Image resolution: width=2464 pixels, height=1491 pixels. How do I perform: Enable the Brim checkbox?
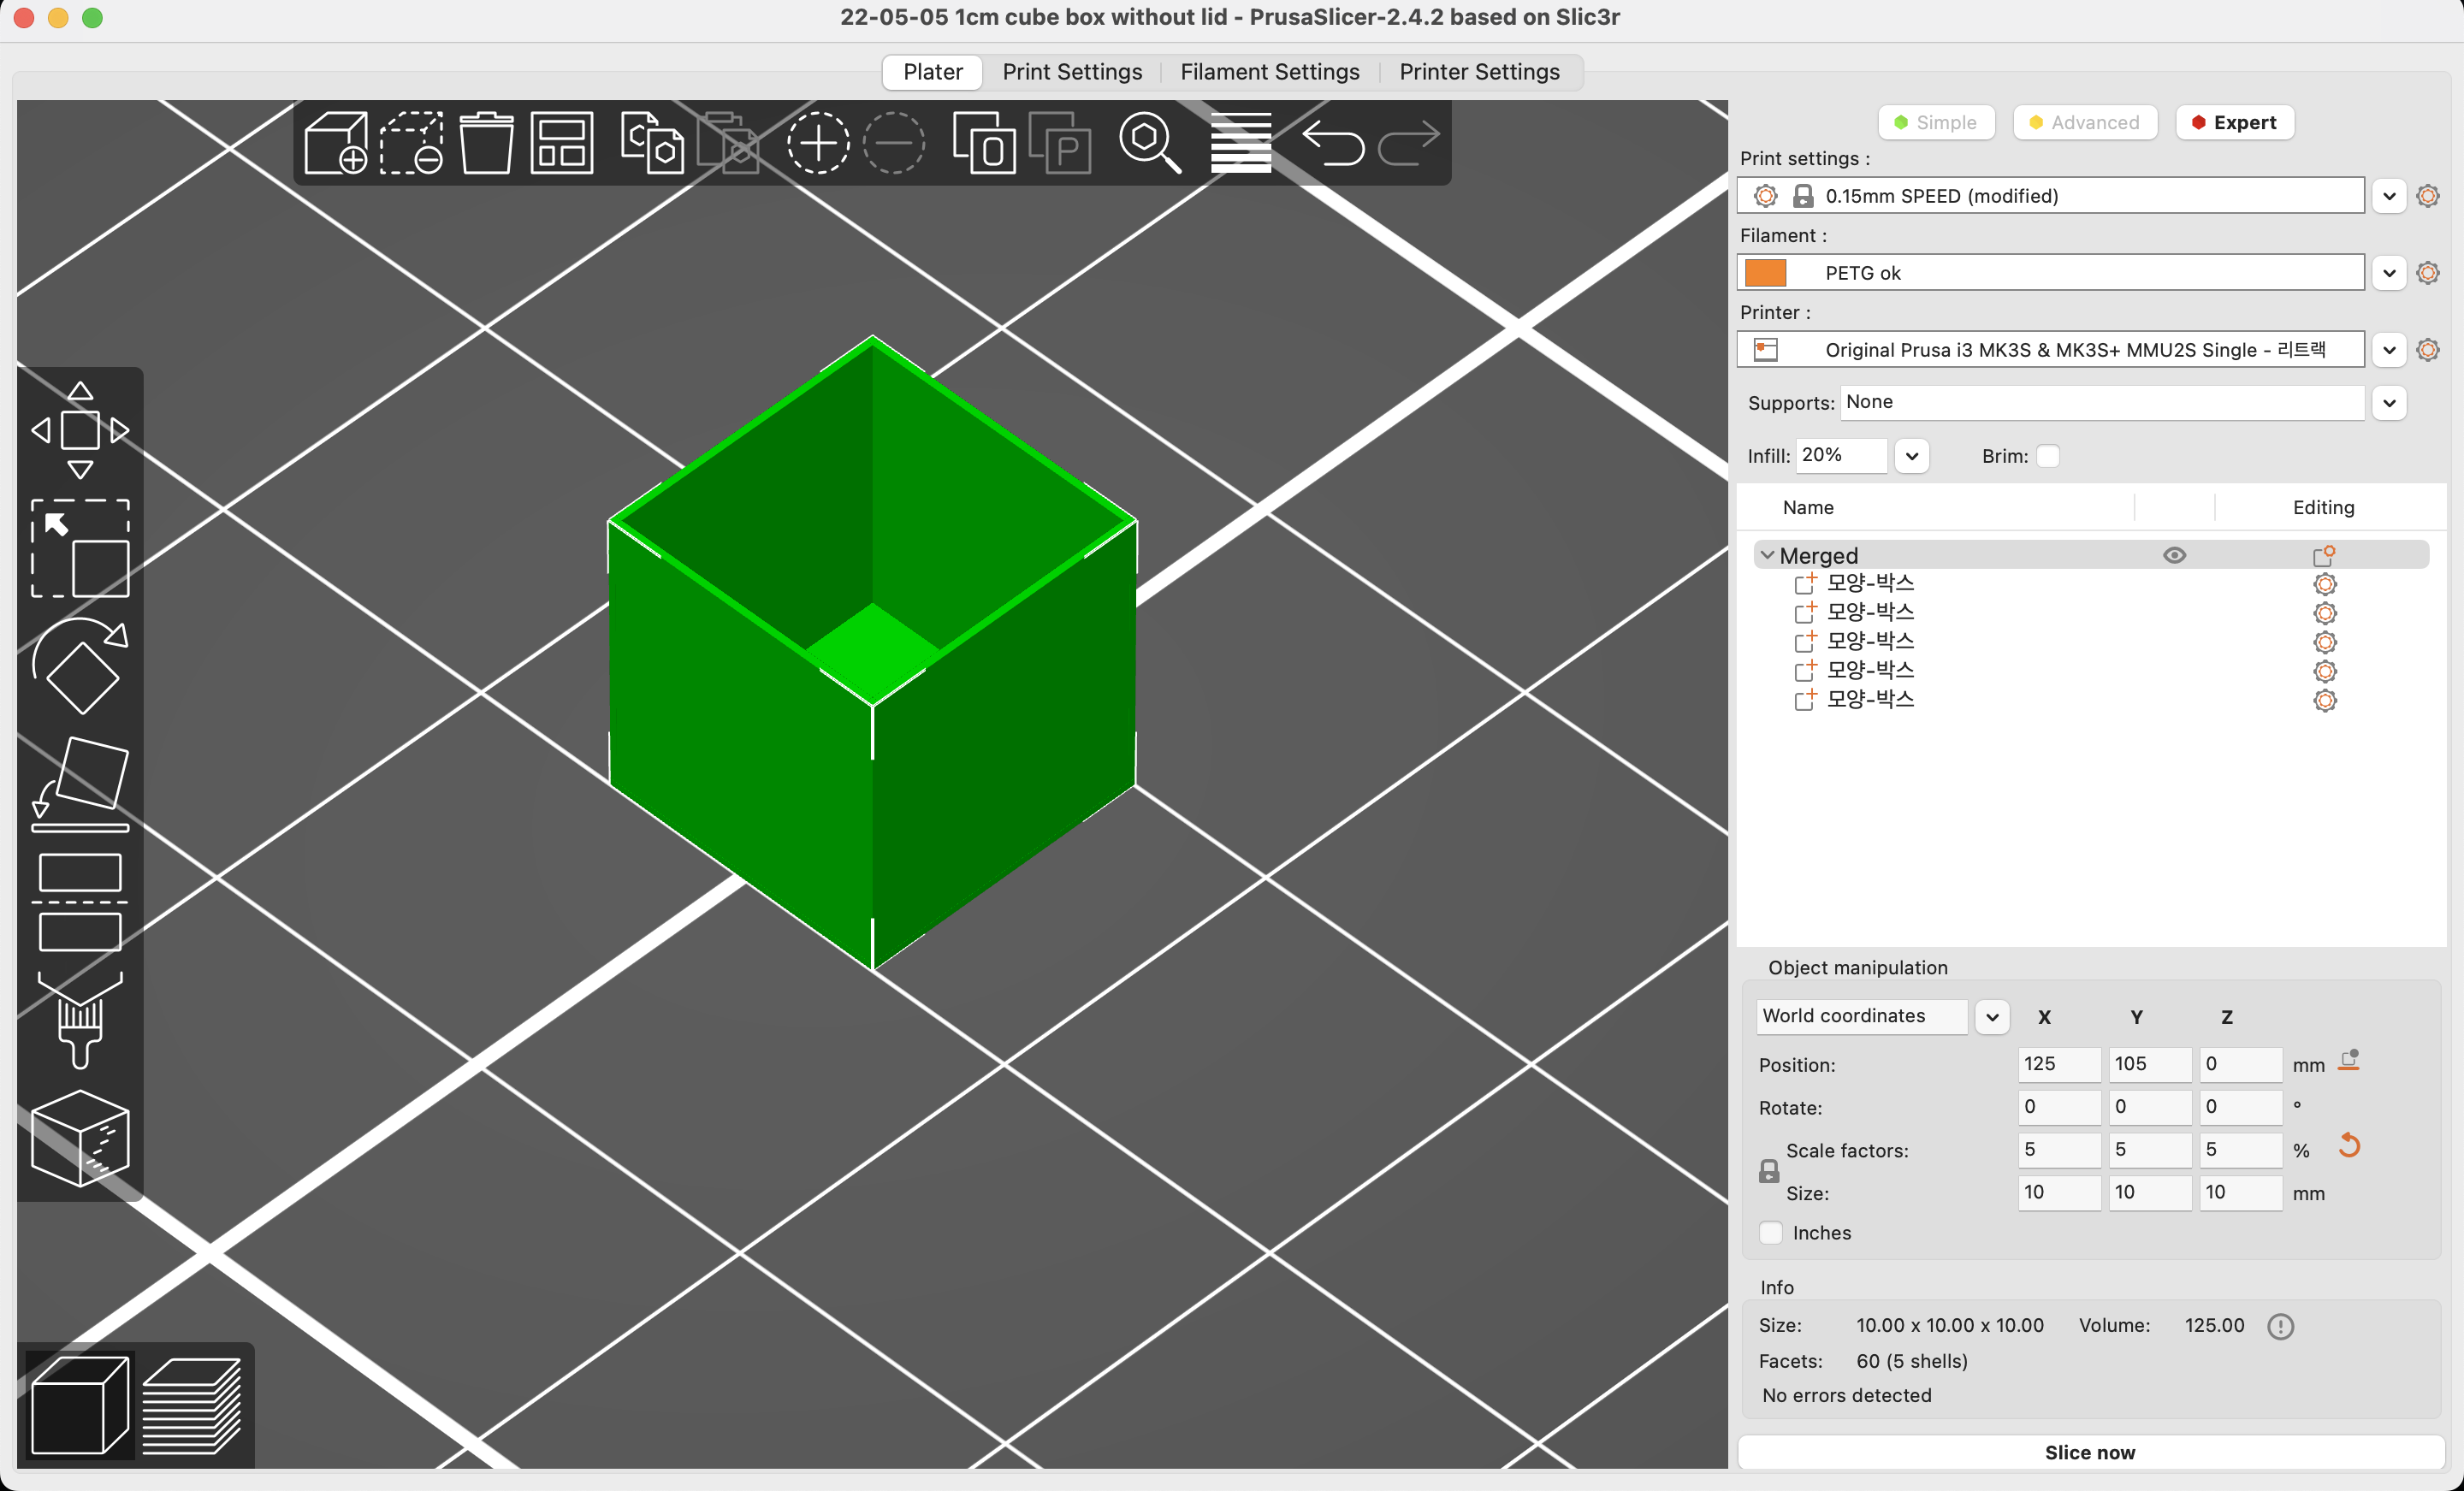pyautogui.click(x=2048, y=456)
